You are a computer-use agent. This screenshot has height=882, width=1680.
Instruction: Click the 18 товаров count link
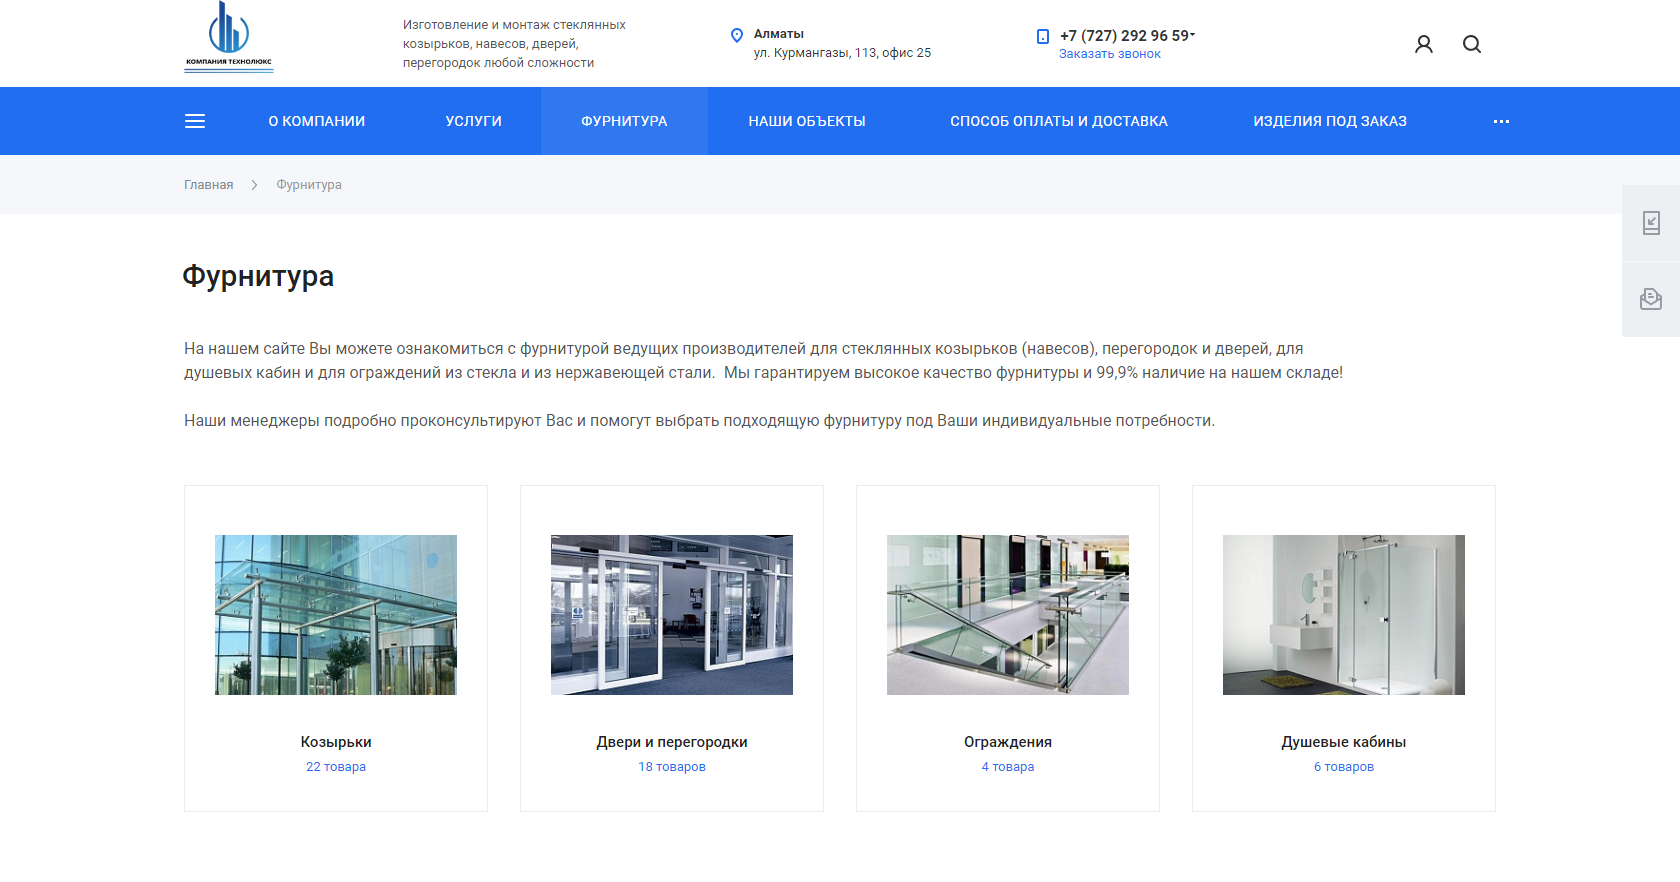(x=672, y=767)
